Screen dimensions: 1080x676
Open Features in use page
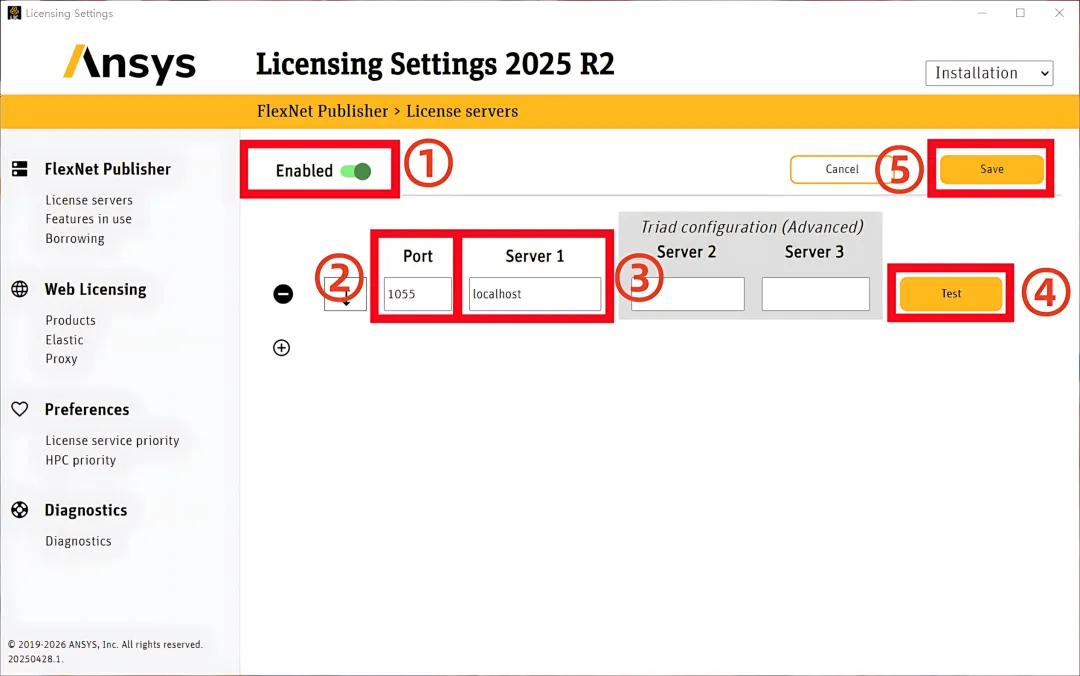(88, 219)
